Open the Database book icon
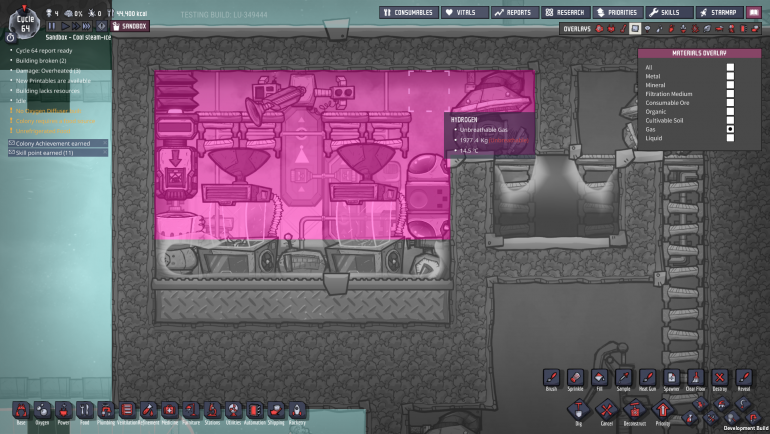770x434 pixels. pyautogui.click(x=754, y=12)
